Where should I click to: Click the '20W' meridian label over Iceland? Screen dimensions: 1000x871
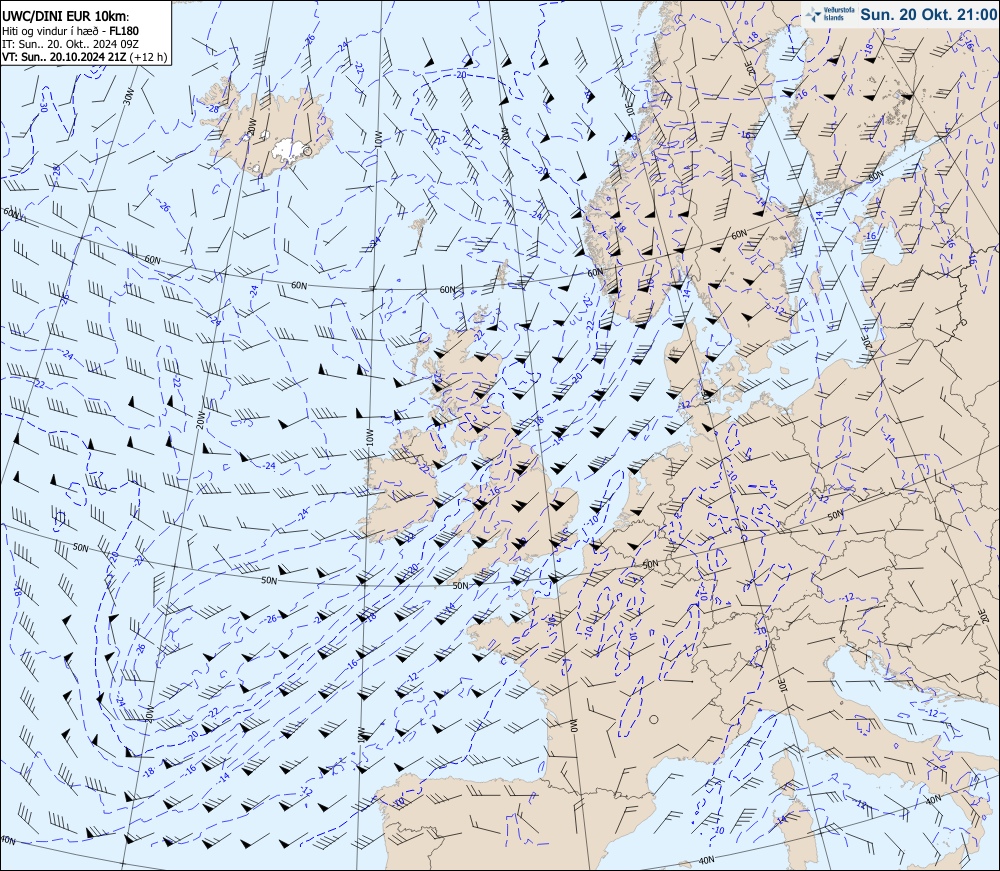tap(251, 128)
